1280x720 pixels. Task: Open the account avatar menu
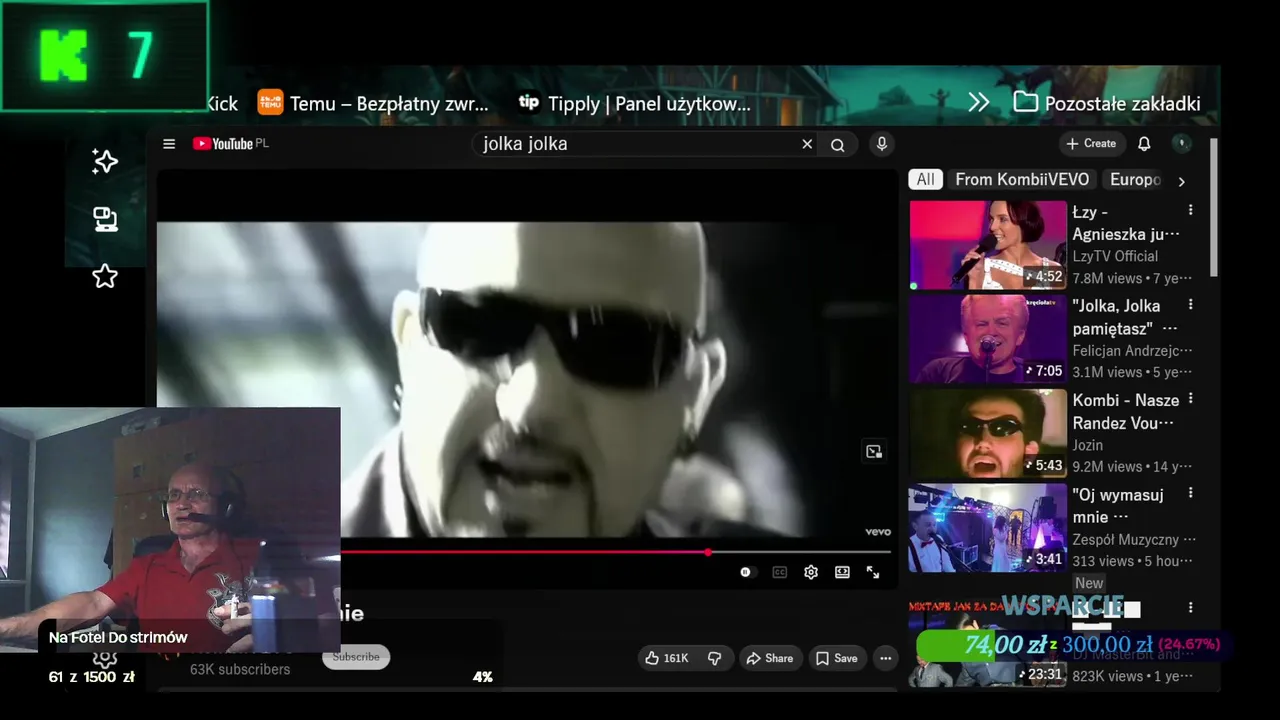click(x=1182, y=144)
